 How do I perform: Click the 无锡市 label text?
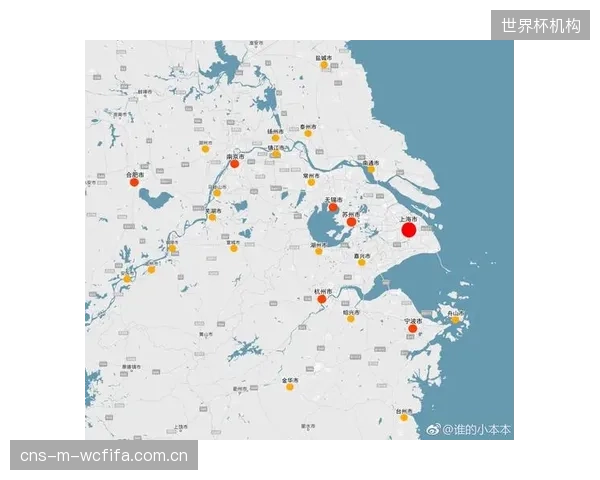click(334, 200)
